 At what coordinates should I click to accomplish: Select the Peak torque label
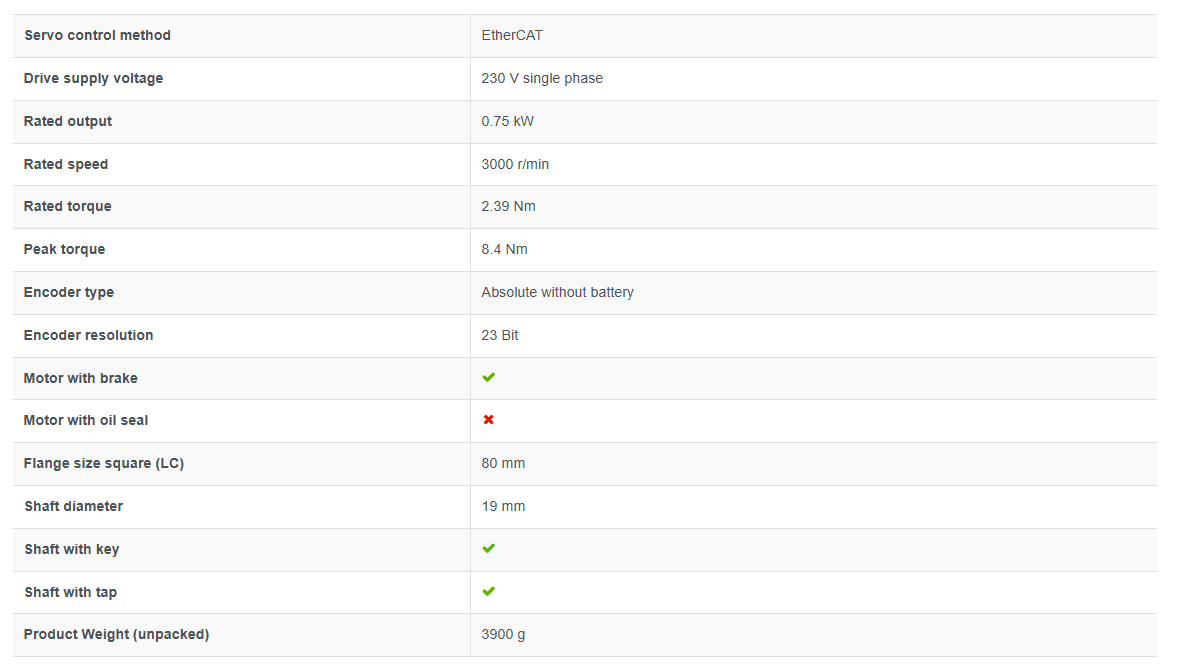tap(64, 249)
